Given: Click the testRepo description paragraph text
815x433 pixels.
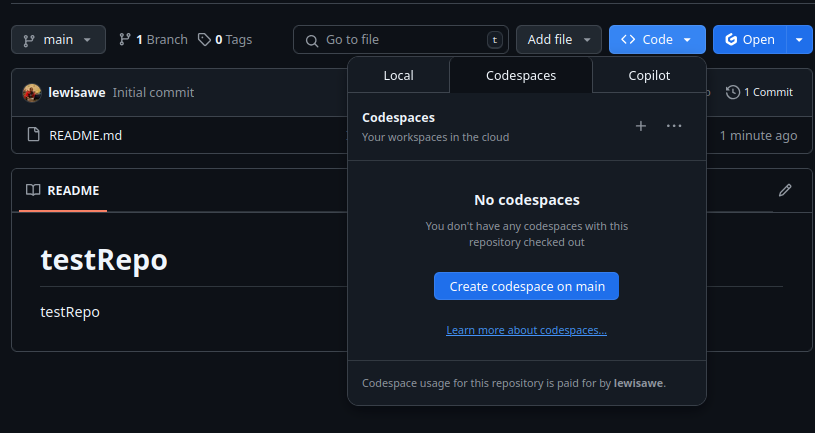Looking at the screenshot, I should click(70, 312).
